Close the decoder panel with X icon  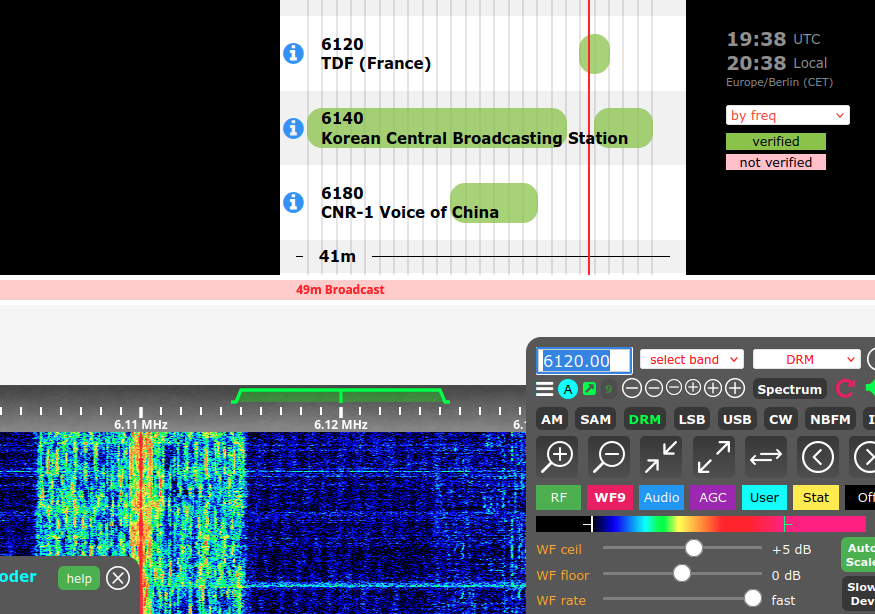click(118, 578)
